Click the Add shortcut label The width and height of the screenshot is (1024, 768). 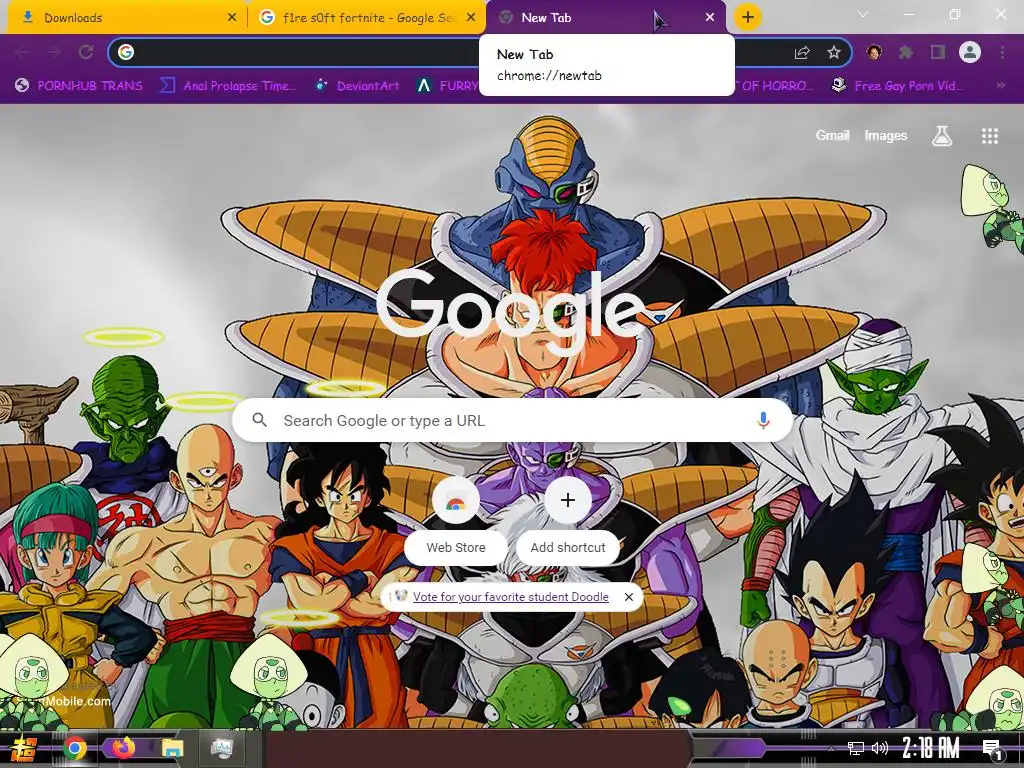coord(568,547)
